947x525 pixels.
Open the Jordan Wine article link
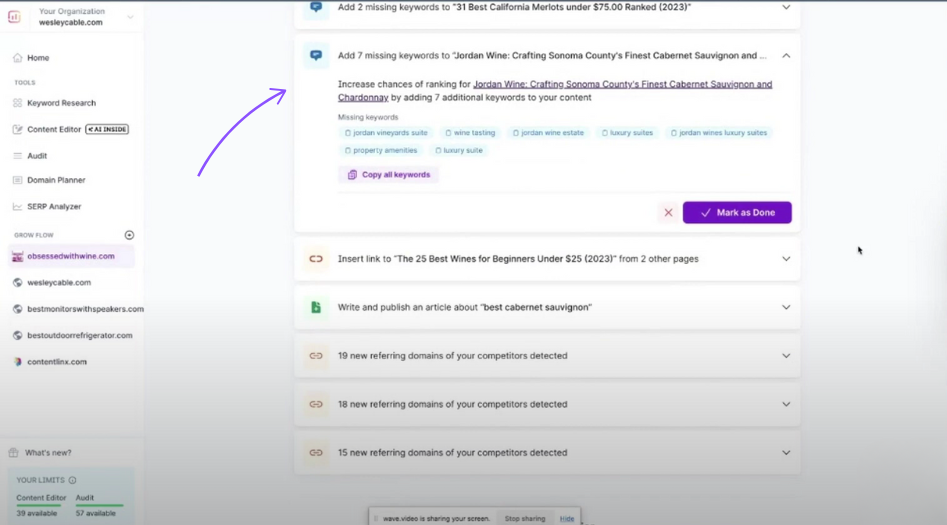554,91
